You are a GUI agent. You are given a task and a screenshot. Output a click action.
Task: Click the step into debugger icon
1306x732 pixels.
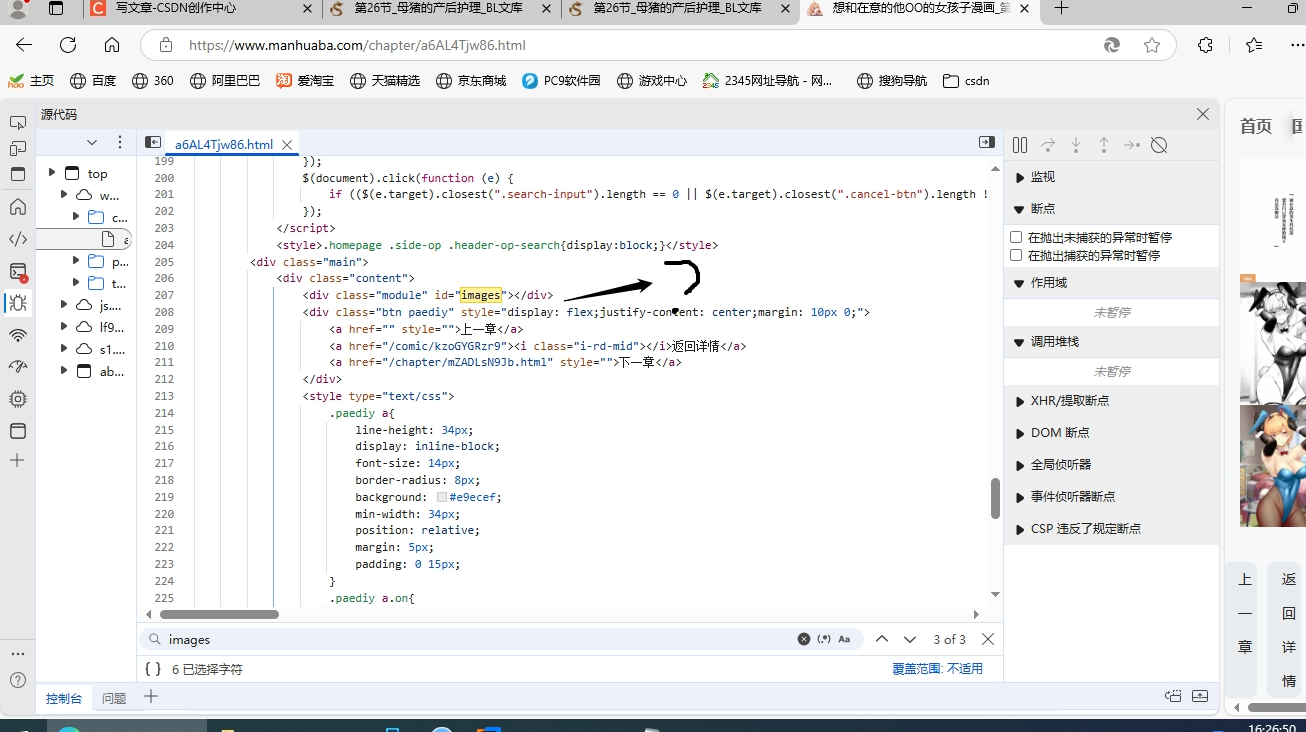[x=1076, y=145]
